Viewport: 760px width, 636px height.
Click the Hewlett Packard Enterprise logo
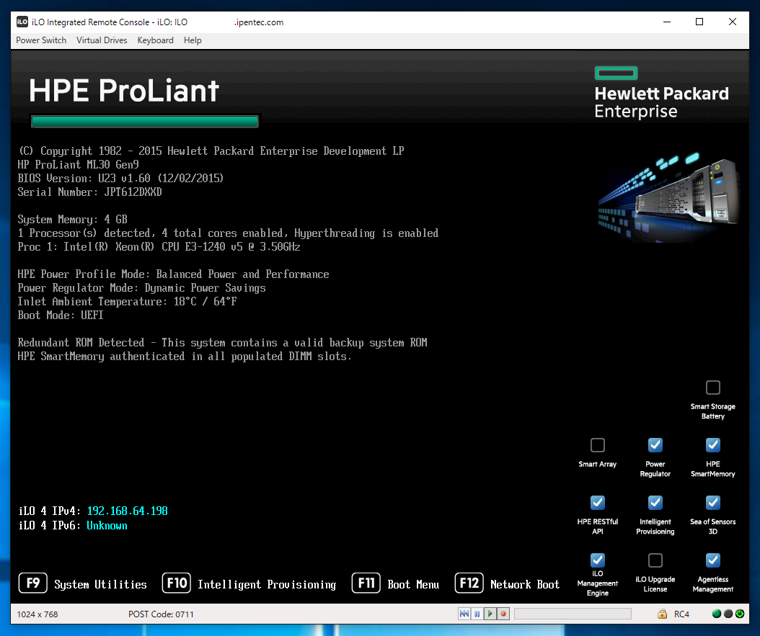[x=662, y=93]
